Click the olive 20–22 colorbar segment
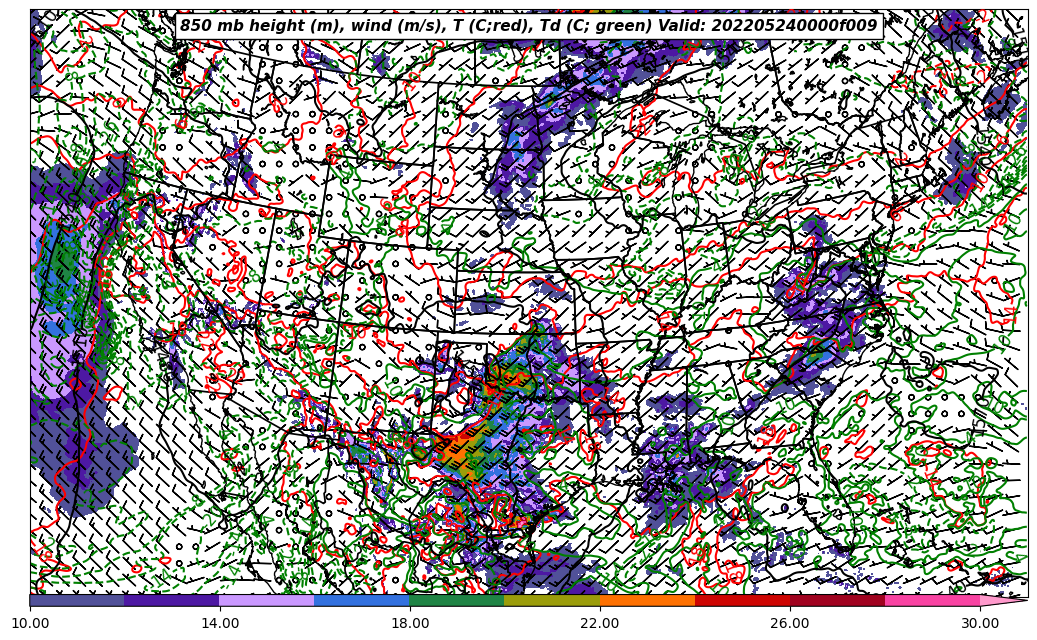1037x640 pixels. (x=552, y=600)
